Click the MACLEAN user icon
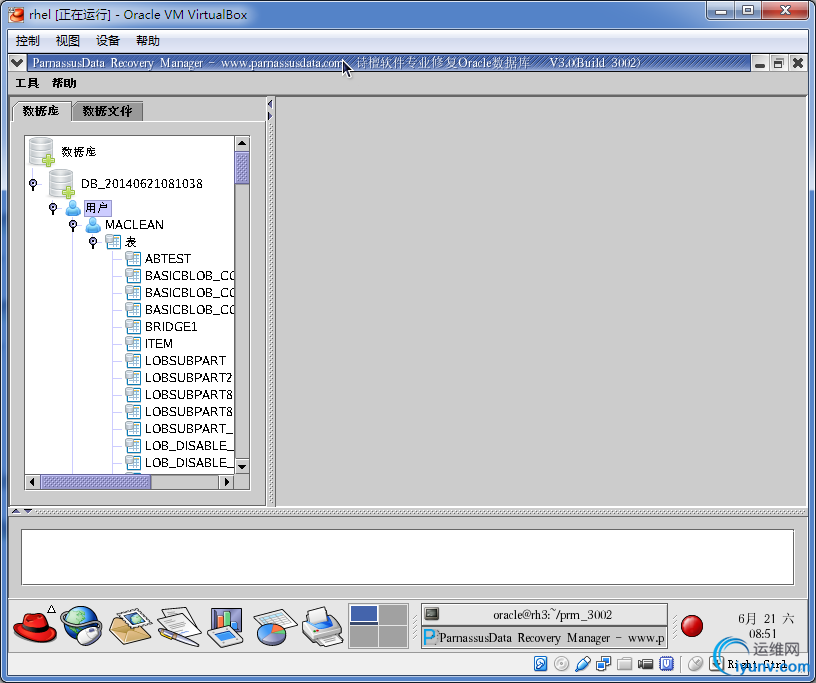816x683 pixels. point(93,225)
